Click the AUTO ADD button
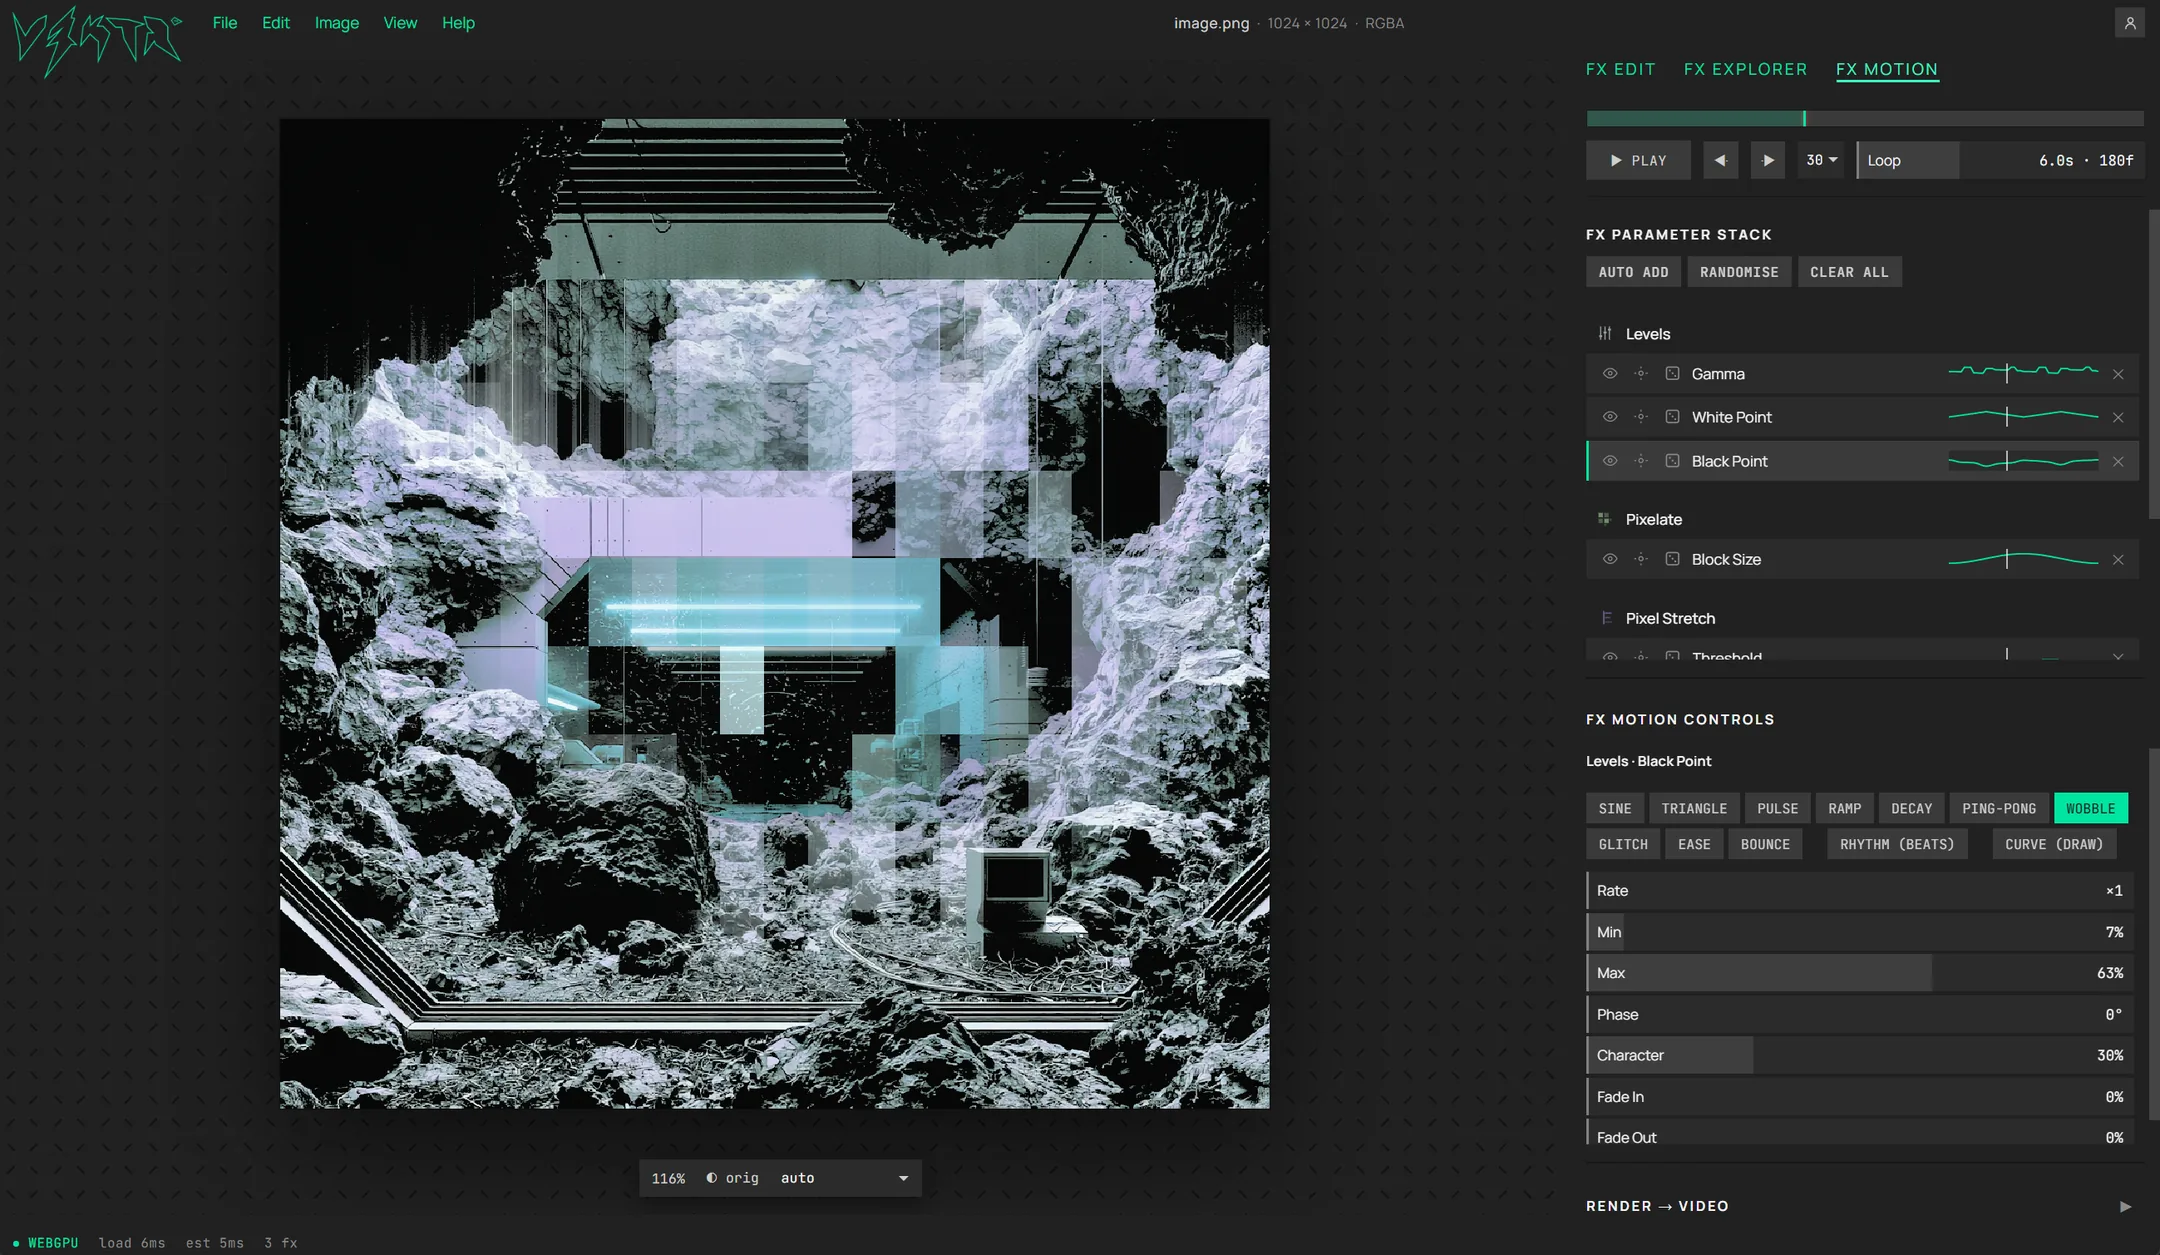 1633,272
